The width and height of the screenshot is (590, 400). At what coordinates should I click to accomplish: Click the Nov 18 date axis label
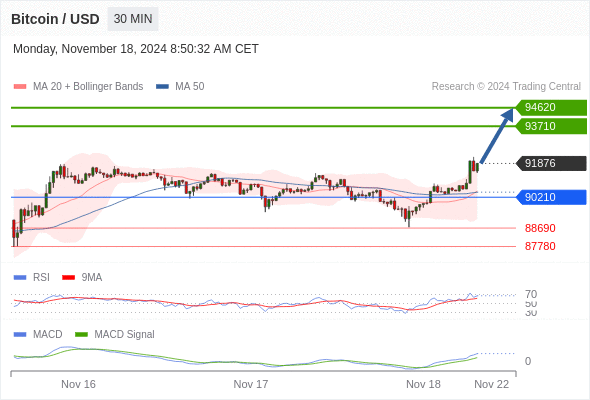(423, 384)
